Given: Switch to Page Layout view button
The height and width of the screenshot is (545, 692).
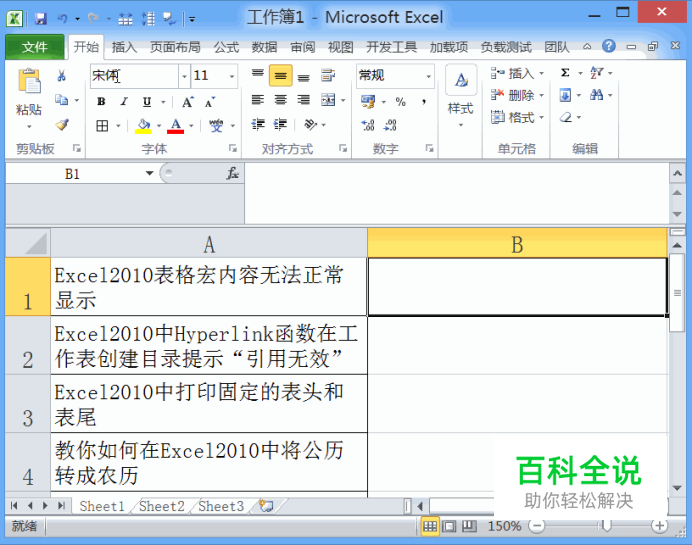Looking at the screenshot, I should 449,526.
